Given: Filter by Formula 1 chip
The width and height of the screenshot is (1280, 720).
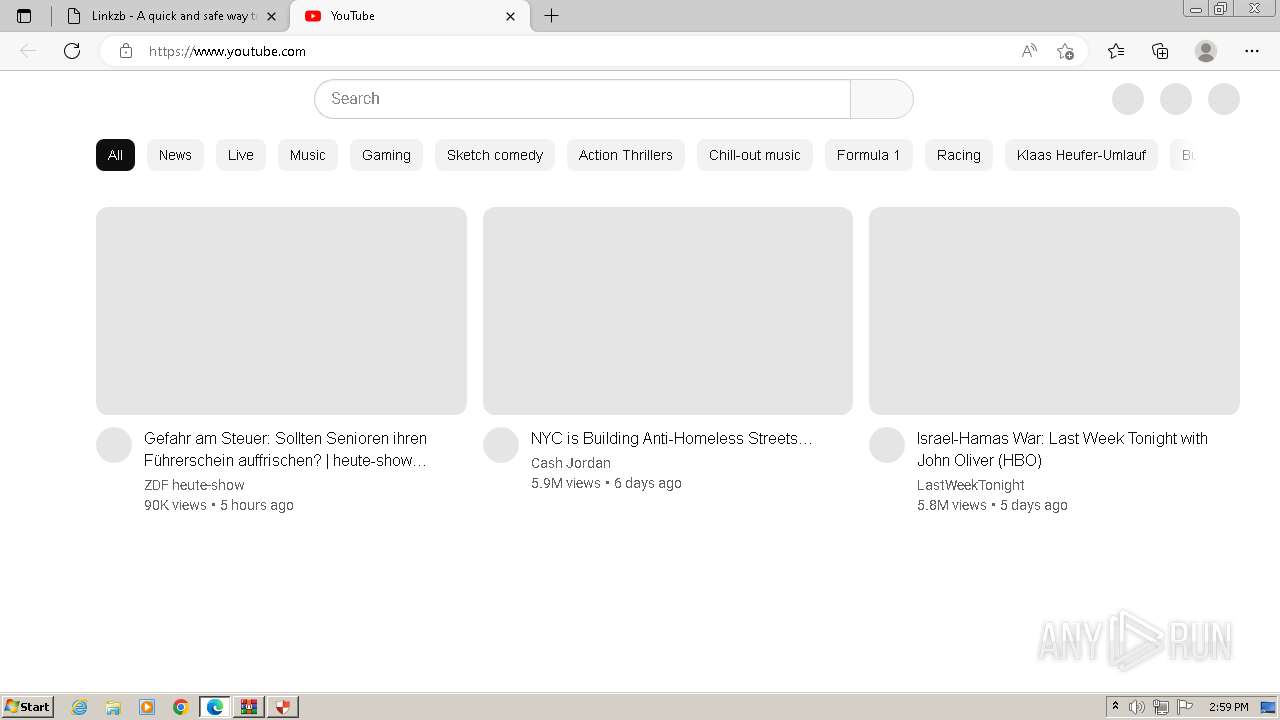Looking at the screenshot, I should (x=869, y=155).
